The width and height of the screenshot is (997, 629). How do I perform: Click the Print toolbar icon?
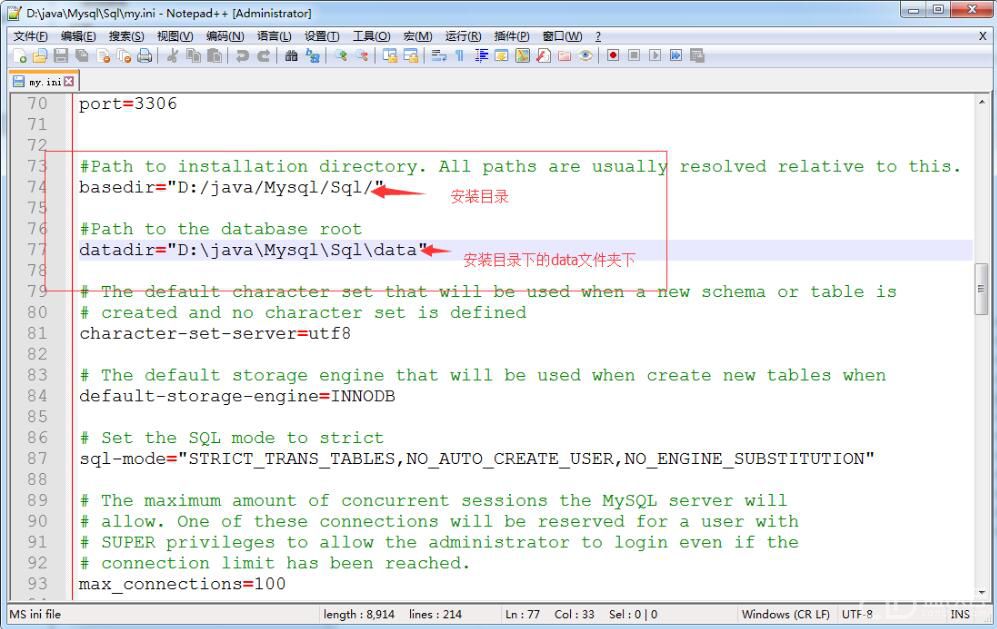click(x=145, y=56)
